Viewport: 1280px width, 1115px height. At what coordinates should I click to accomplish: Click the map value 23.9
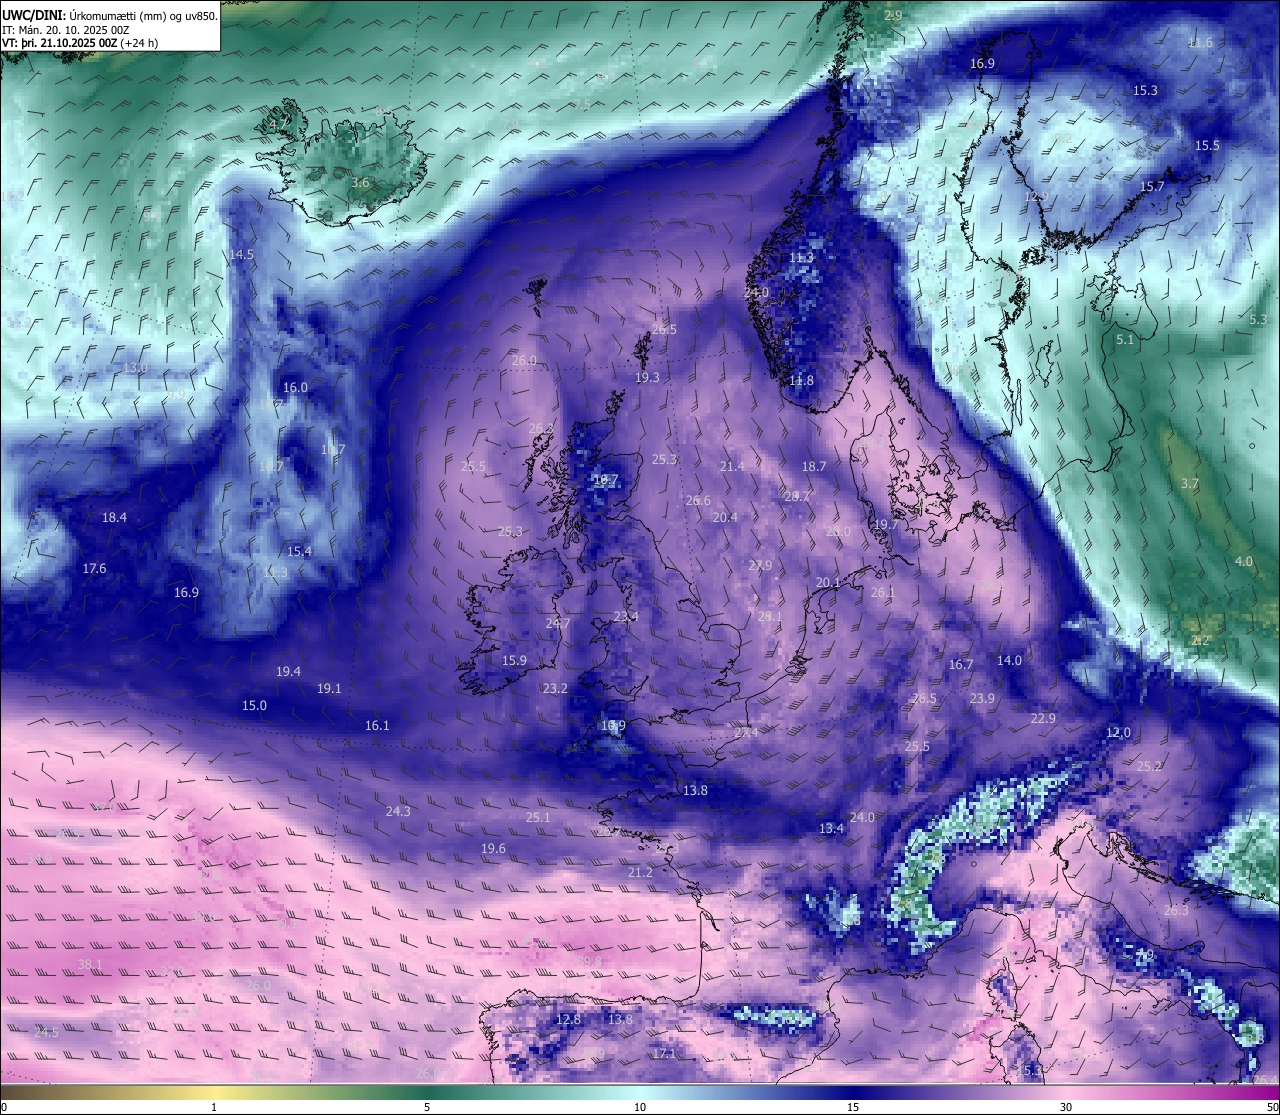[982, 699]
